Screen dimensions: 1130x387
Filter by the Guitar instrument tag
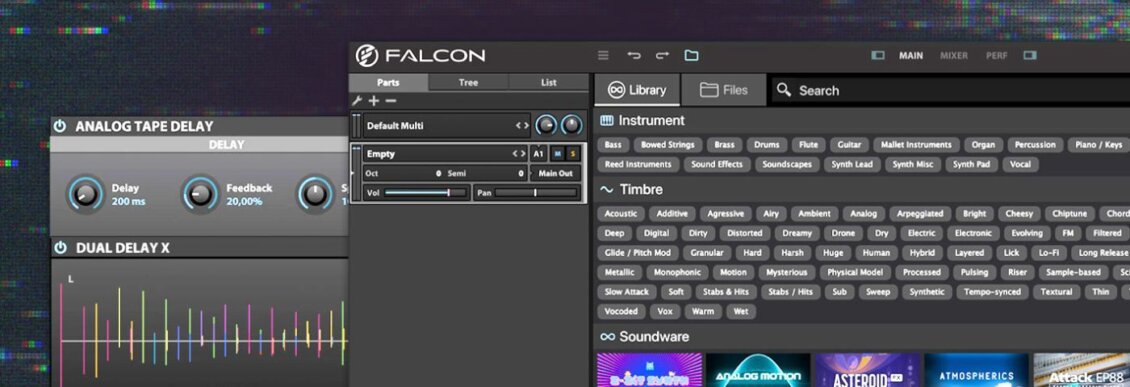pyautogui.click(x=849, y=145)
